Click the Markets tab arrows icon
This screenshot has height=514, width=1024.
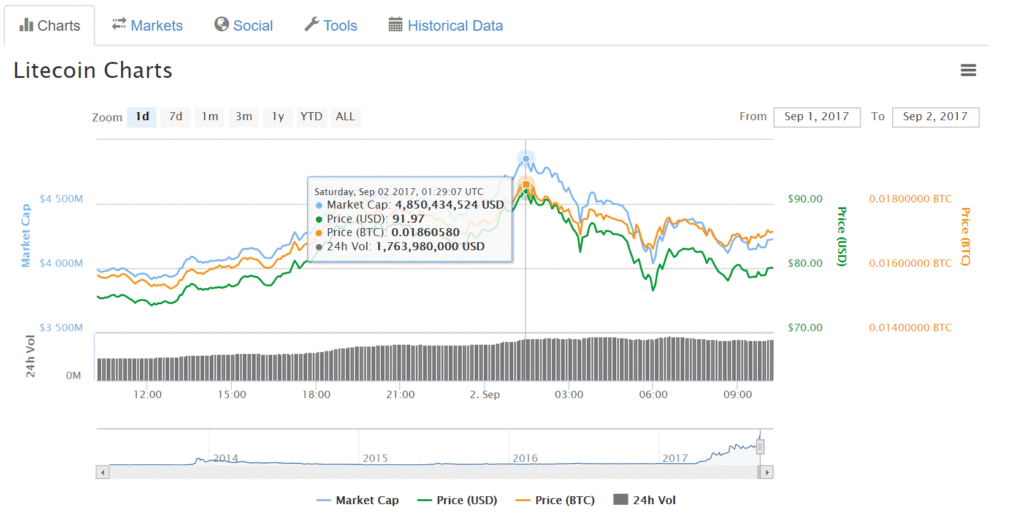[x=119, y=24]
